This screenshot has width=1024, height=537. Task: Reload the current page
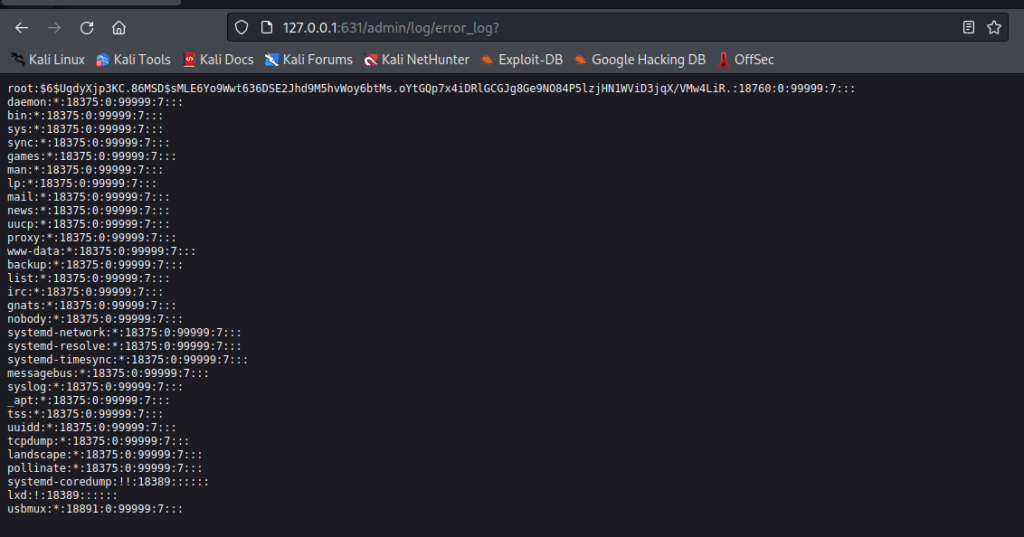pos(87,27)
